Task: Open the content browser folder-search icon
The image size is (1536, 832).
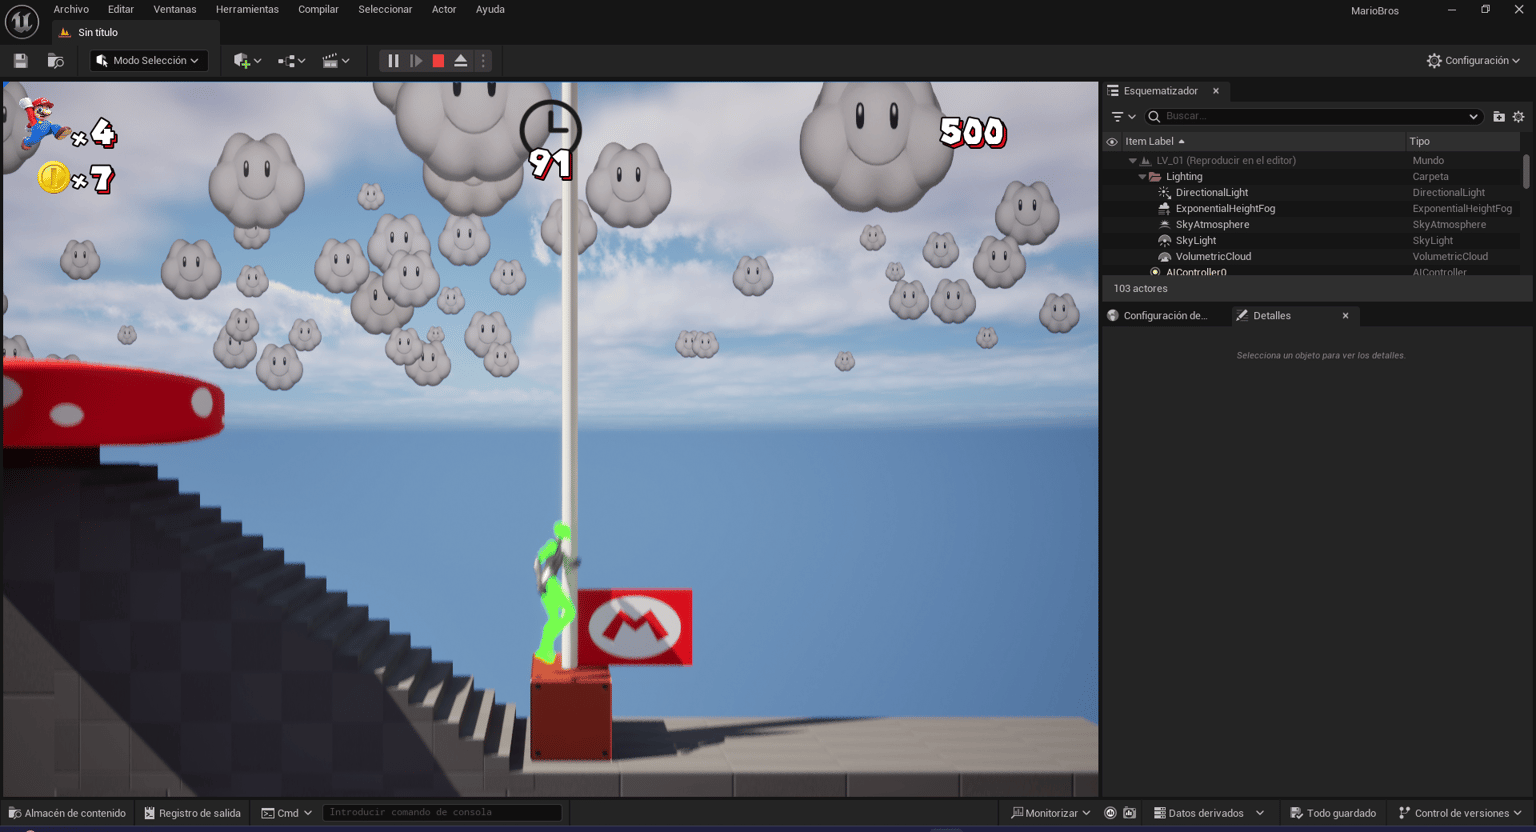Action: pos(56,61)
